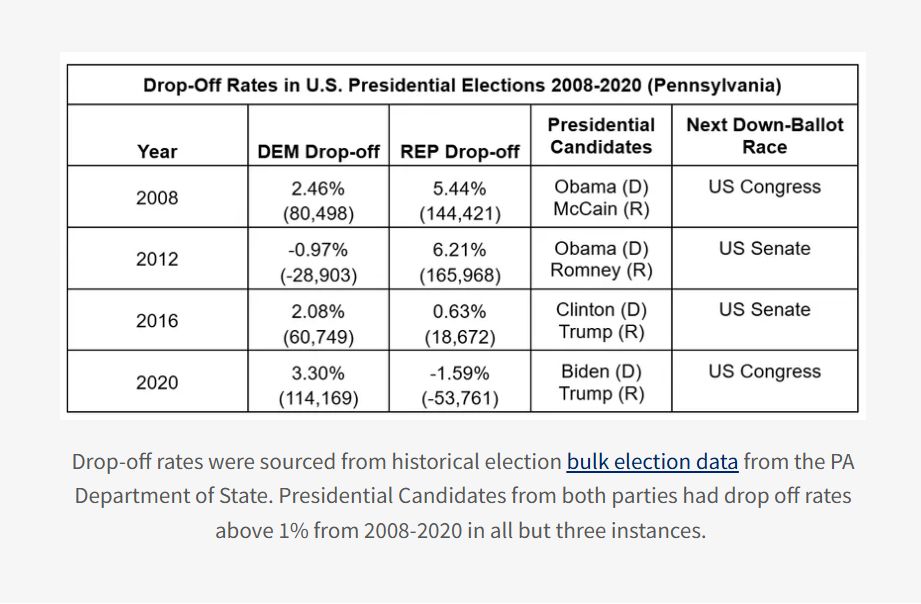Click the table title about Drop-Off Rates

(462, 85)
